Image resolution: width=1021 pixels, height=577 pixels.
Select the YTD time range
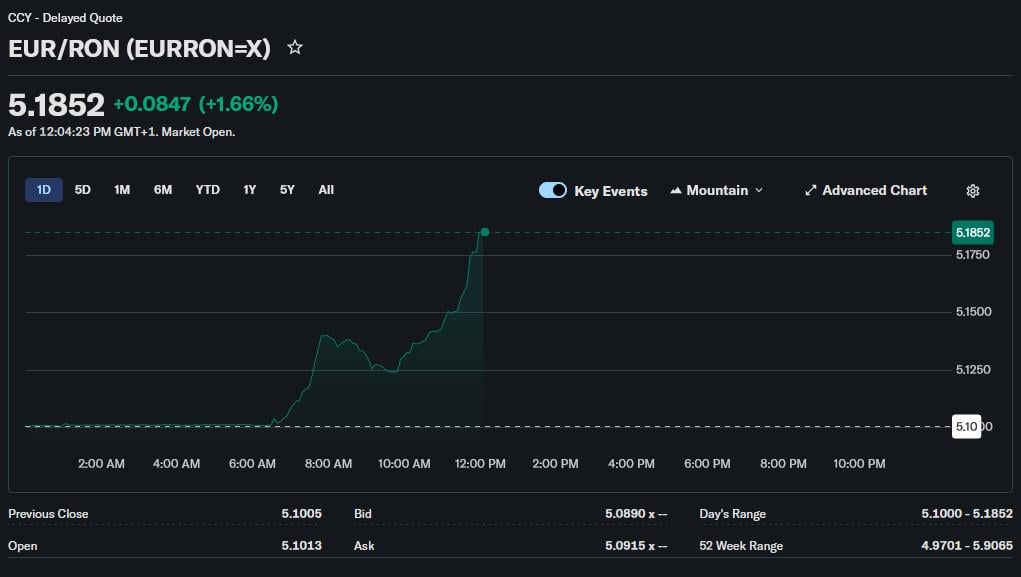208,190
